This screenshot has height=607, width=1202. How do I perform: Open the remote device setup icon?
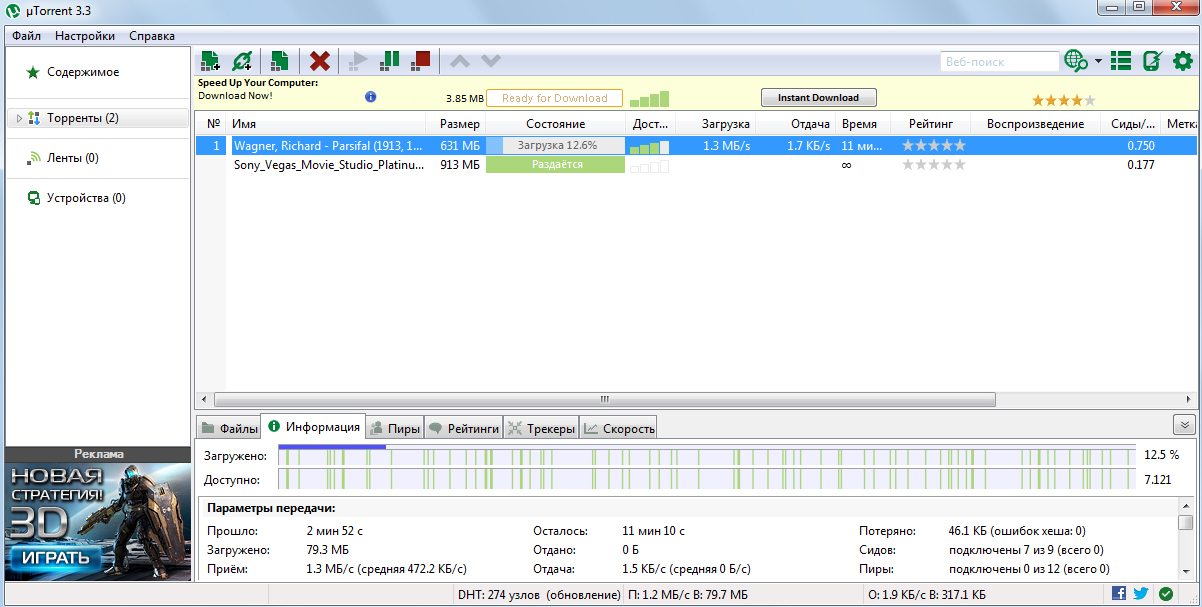click(1152, 61)
